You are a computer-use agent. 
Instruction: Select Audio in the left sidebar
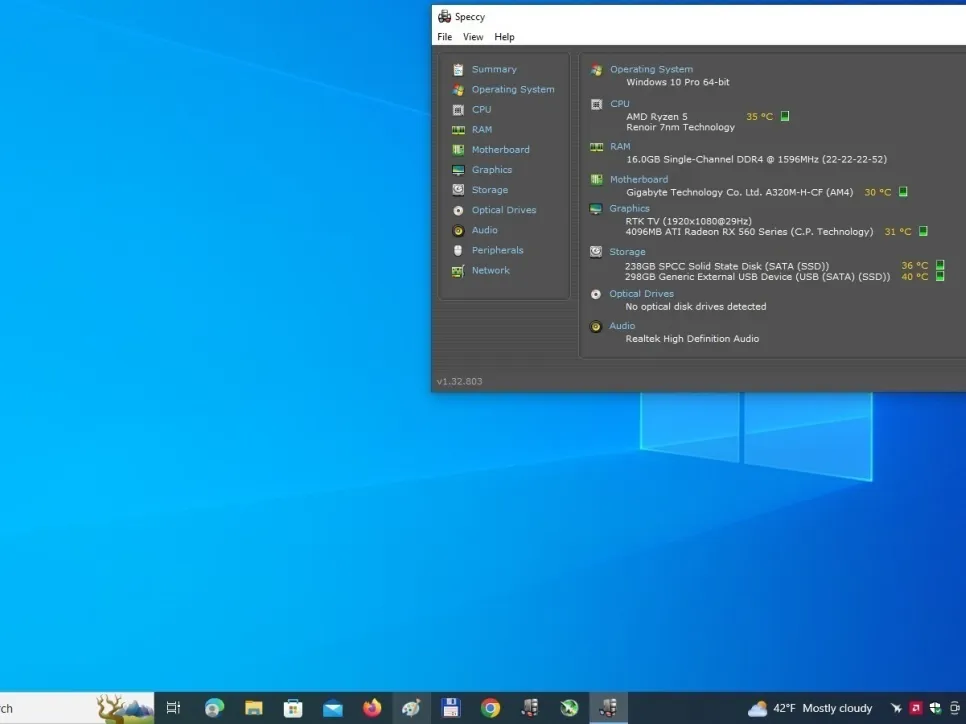(484, 230)
